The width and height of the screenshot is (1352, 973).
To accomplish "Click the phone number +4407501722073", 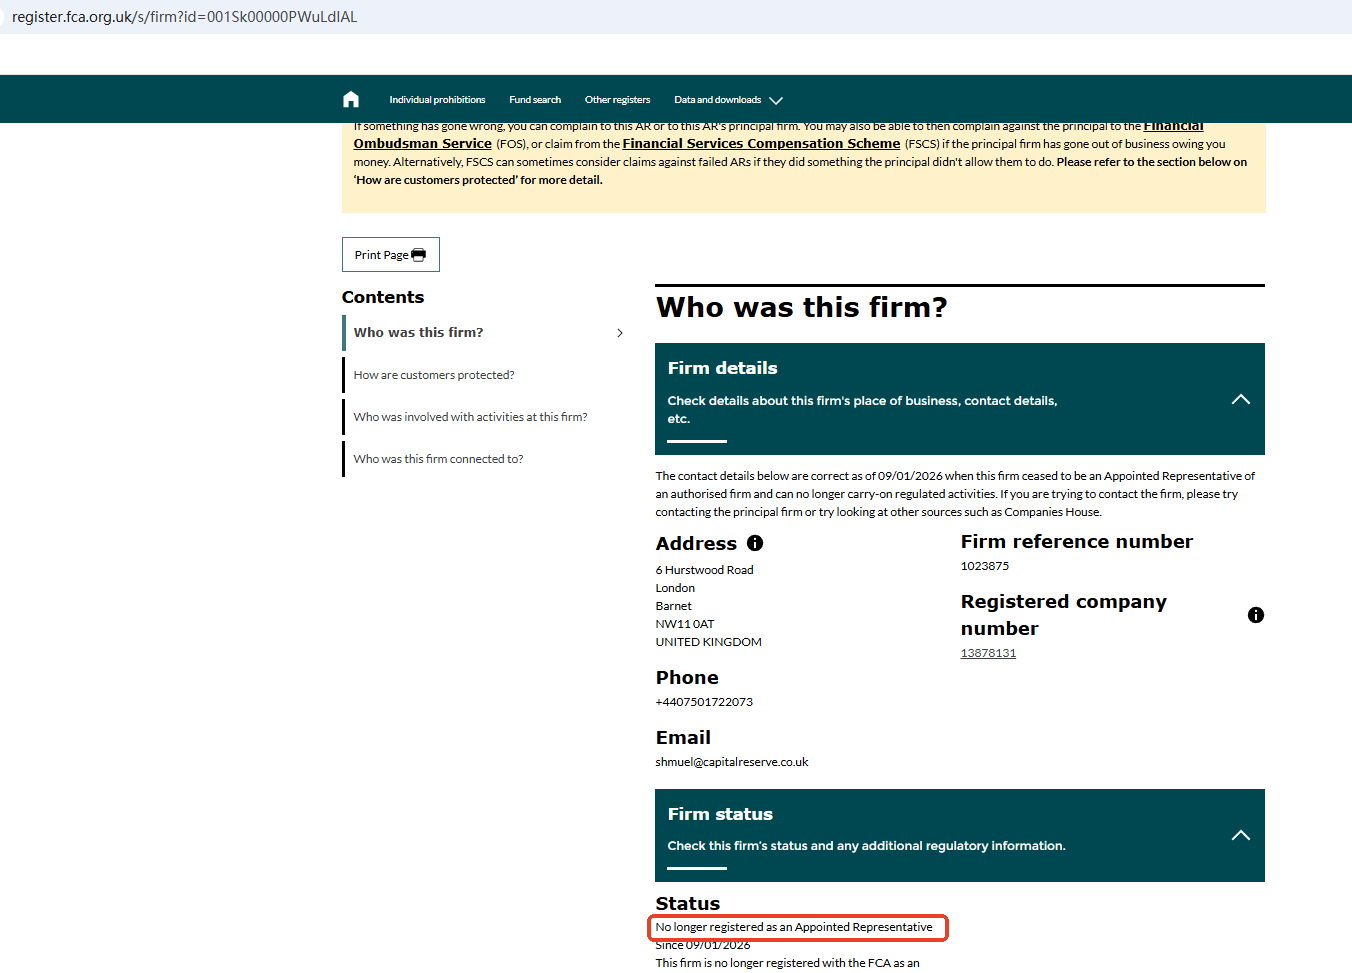I will [704, 702].
